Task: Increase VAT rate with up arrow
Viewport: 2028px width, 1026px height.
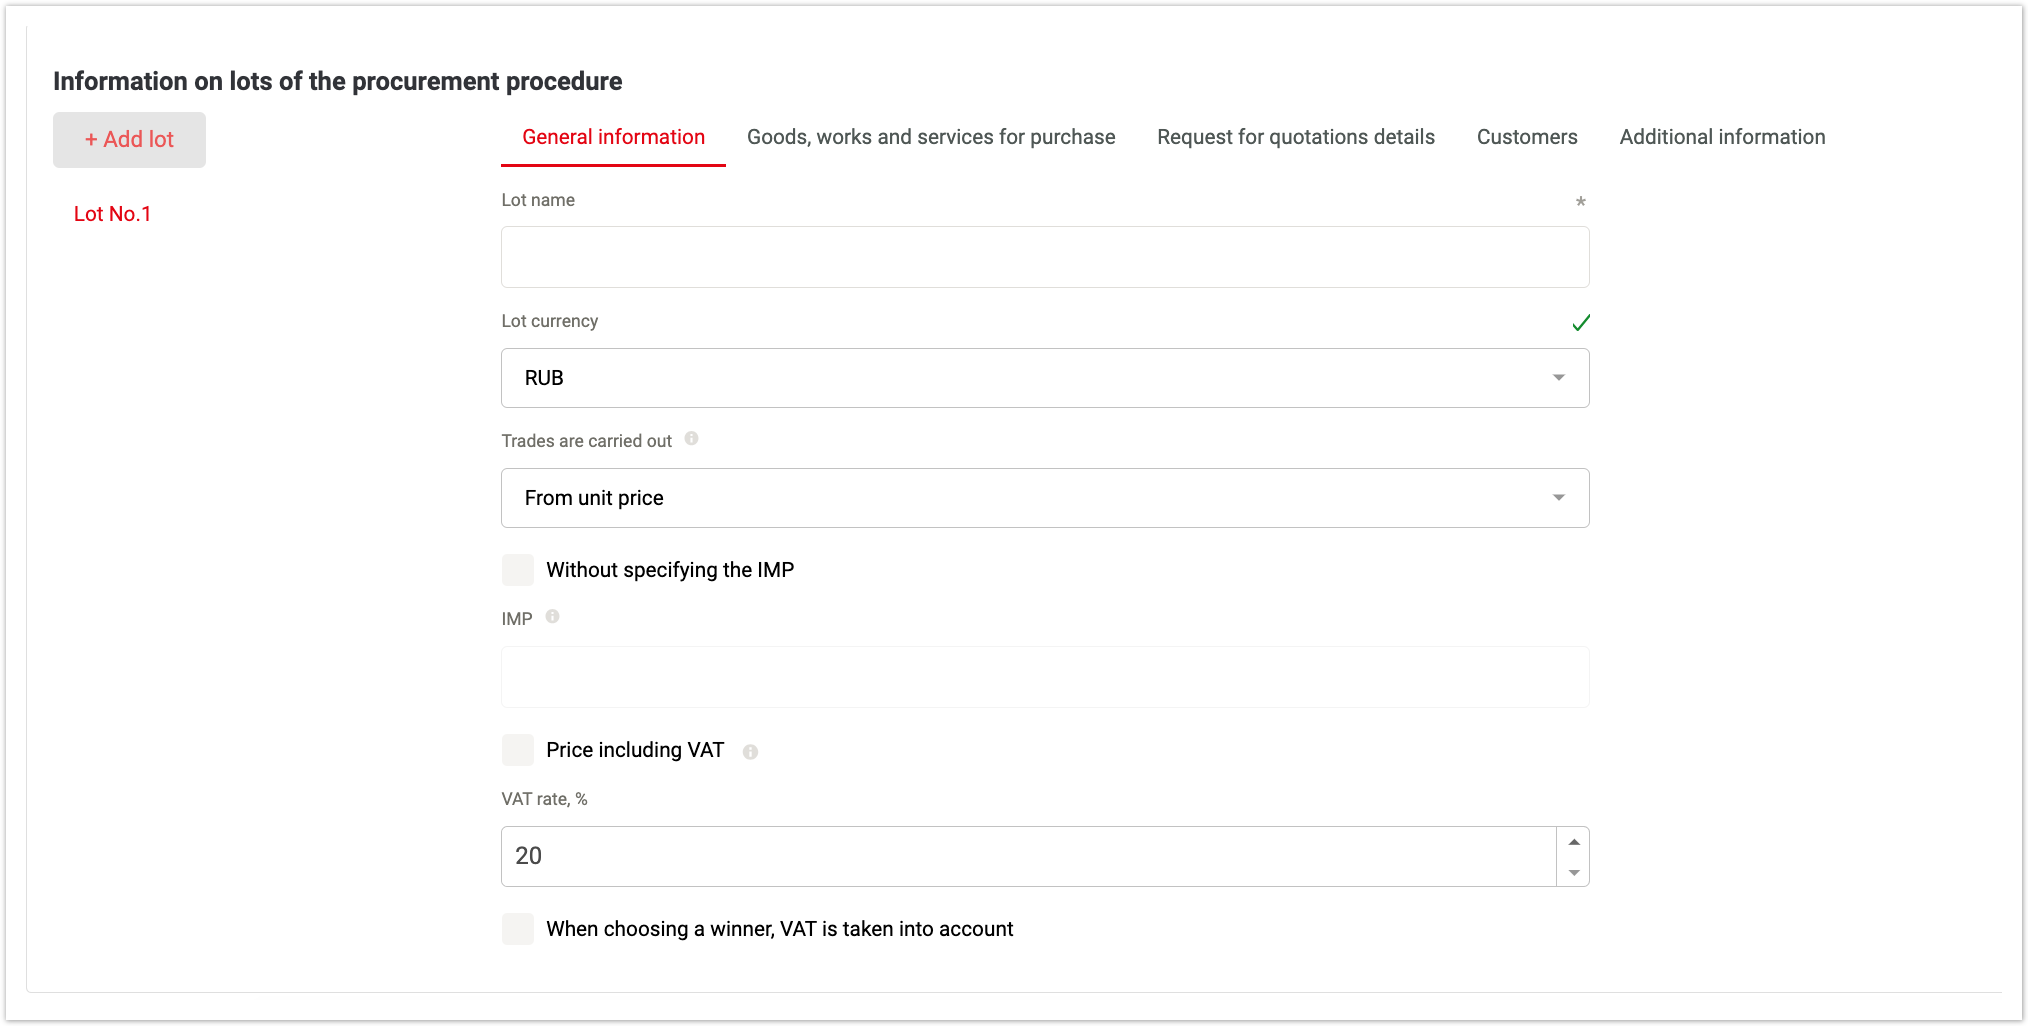Action: click(x=1574, y=842)
